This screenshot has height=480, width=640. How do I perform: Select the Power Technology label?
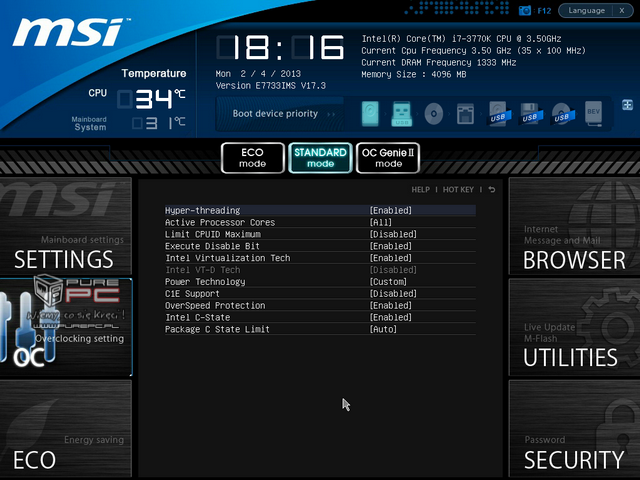[205, 282]
